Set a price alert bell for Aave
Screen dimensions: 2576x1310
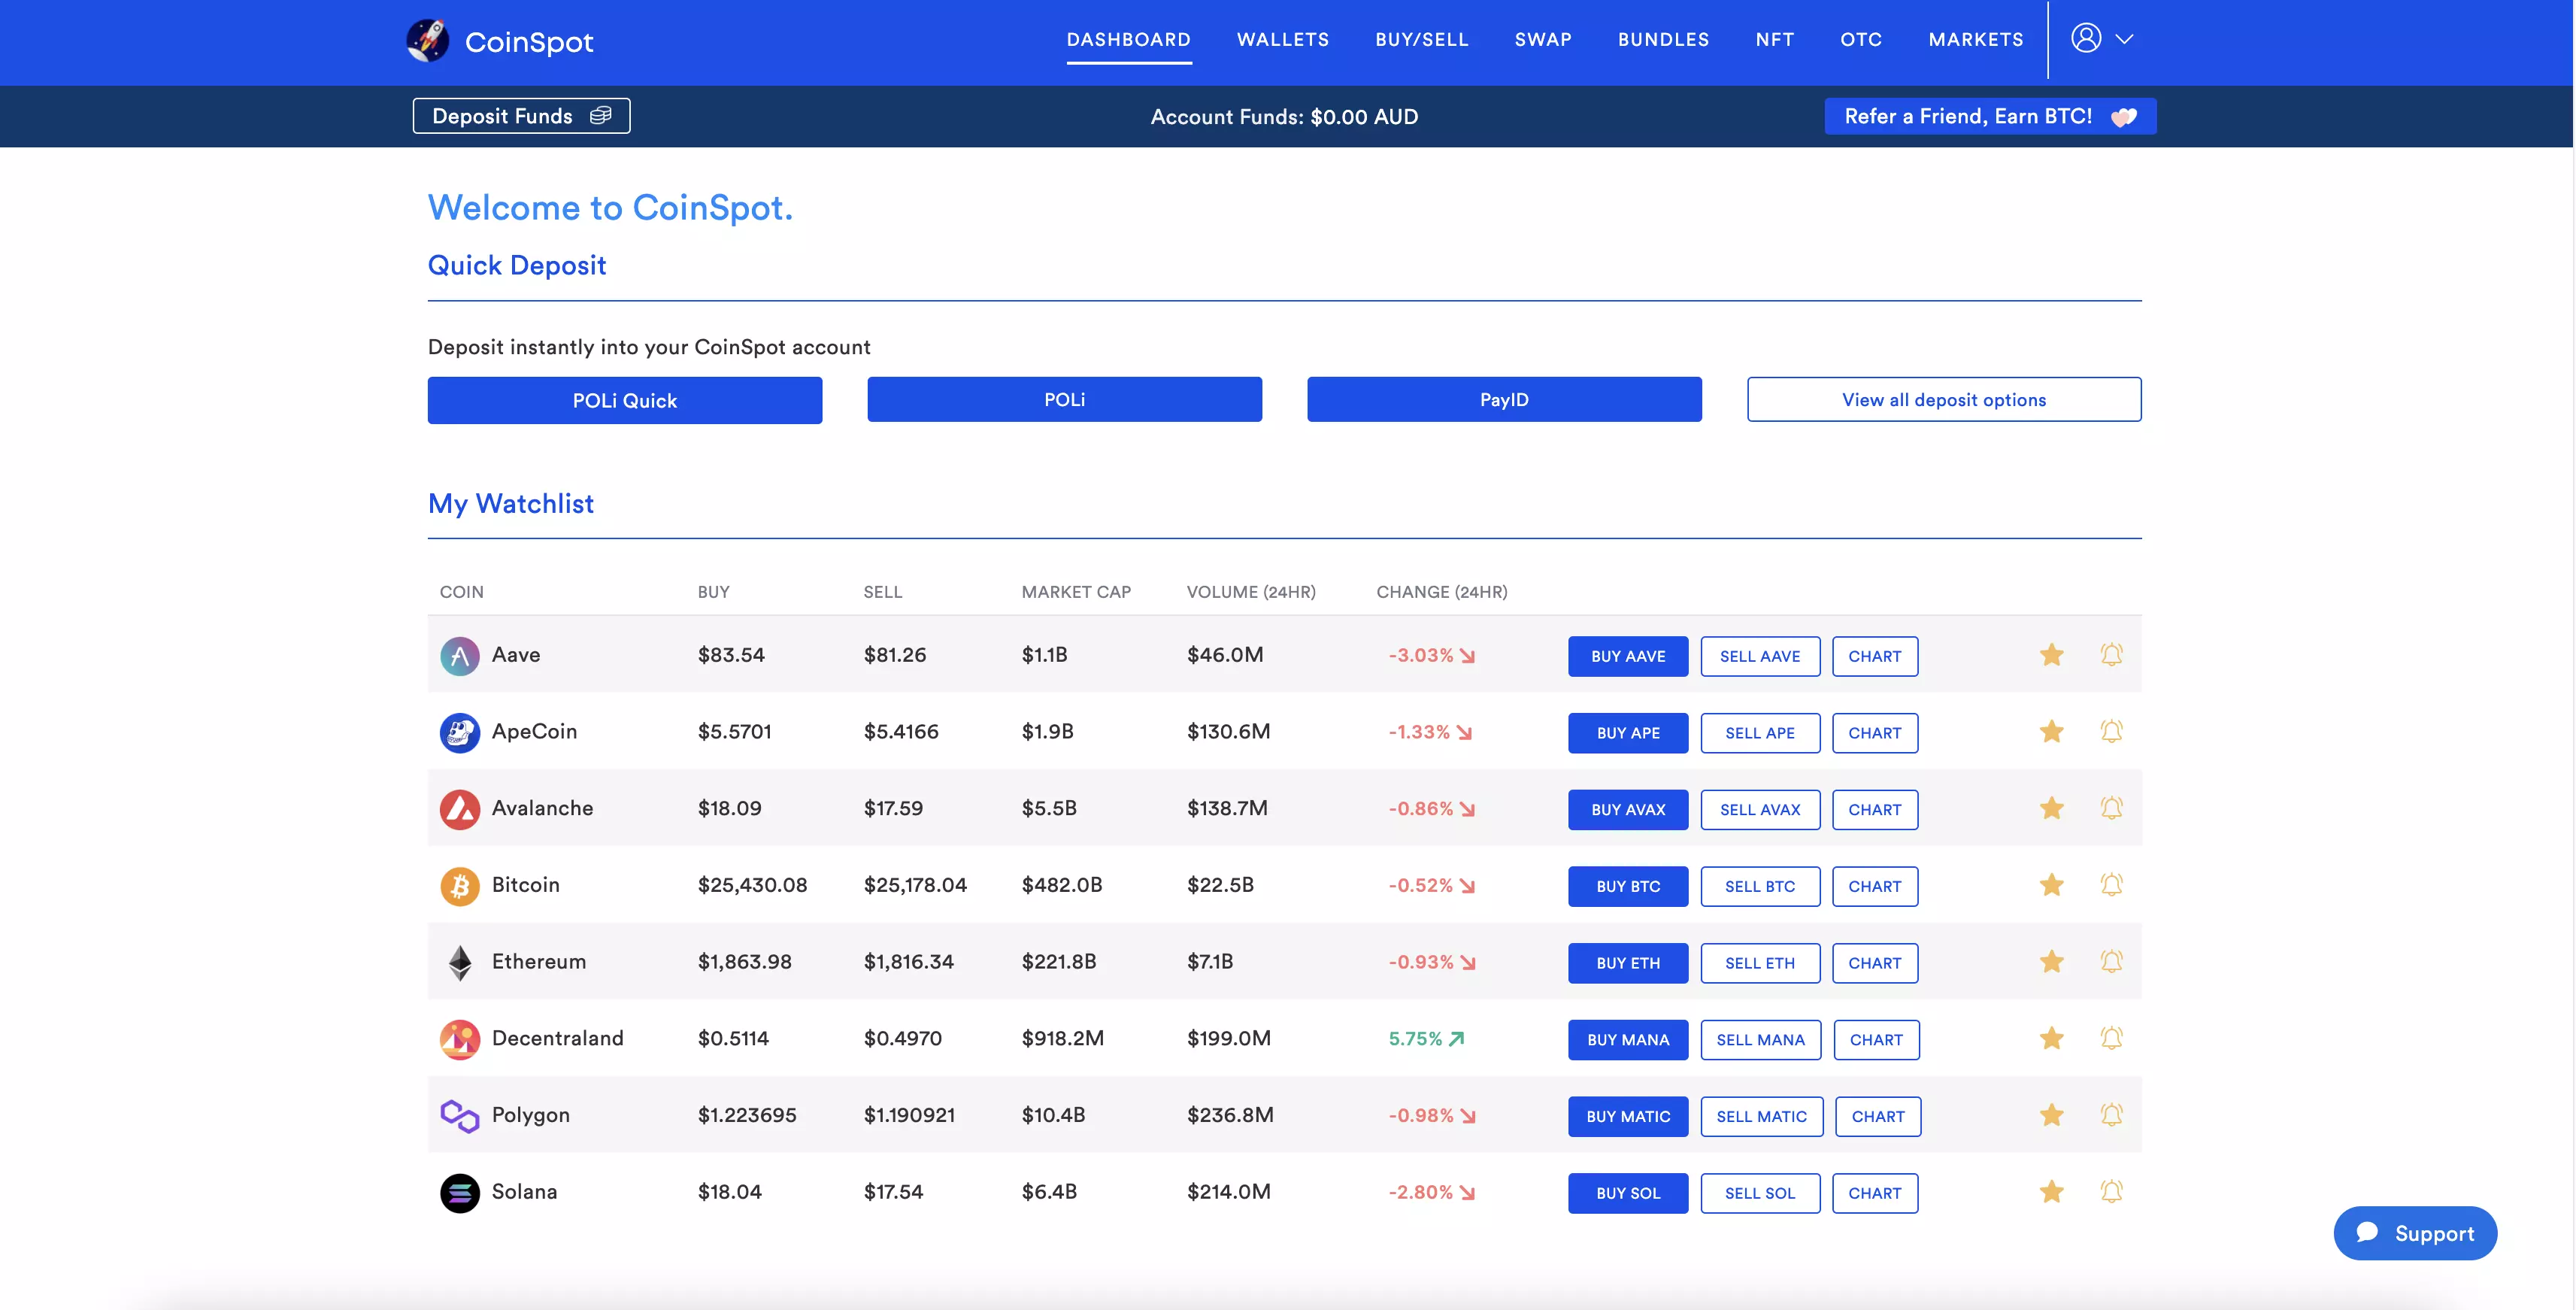[2111, 655]
